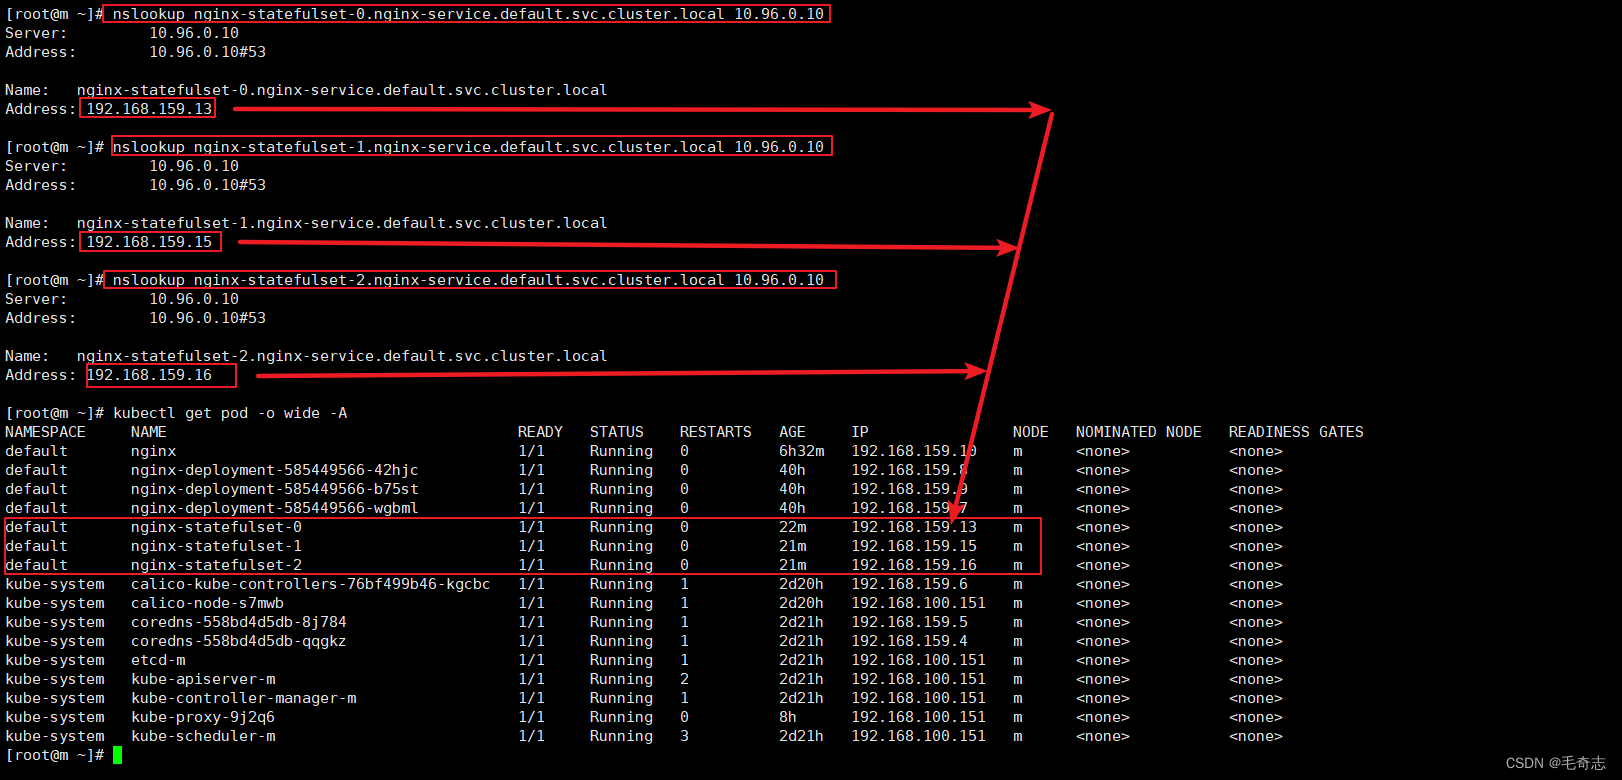The width and height of the screenshot is (1622, 780).
Task: Click pod name coredns-558bd4d5db-qqgkz
Action: tap(238, 641)
